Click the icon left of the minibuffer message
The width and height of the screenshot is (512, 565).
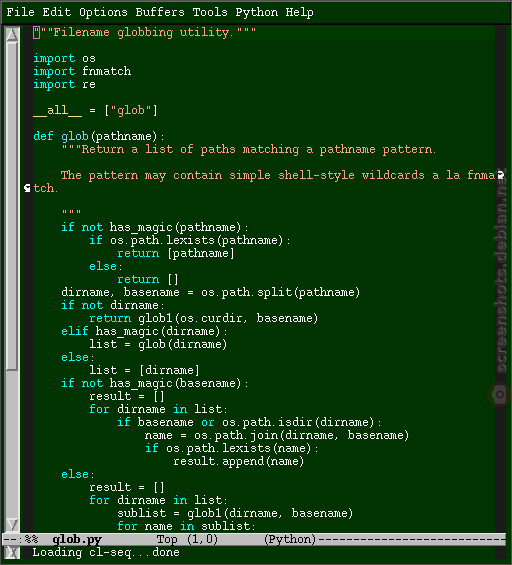[x=12, y=553]
